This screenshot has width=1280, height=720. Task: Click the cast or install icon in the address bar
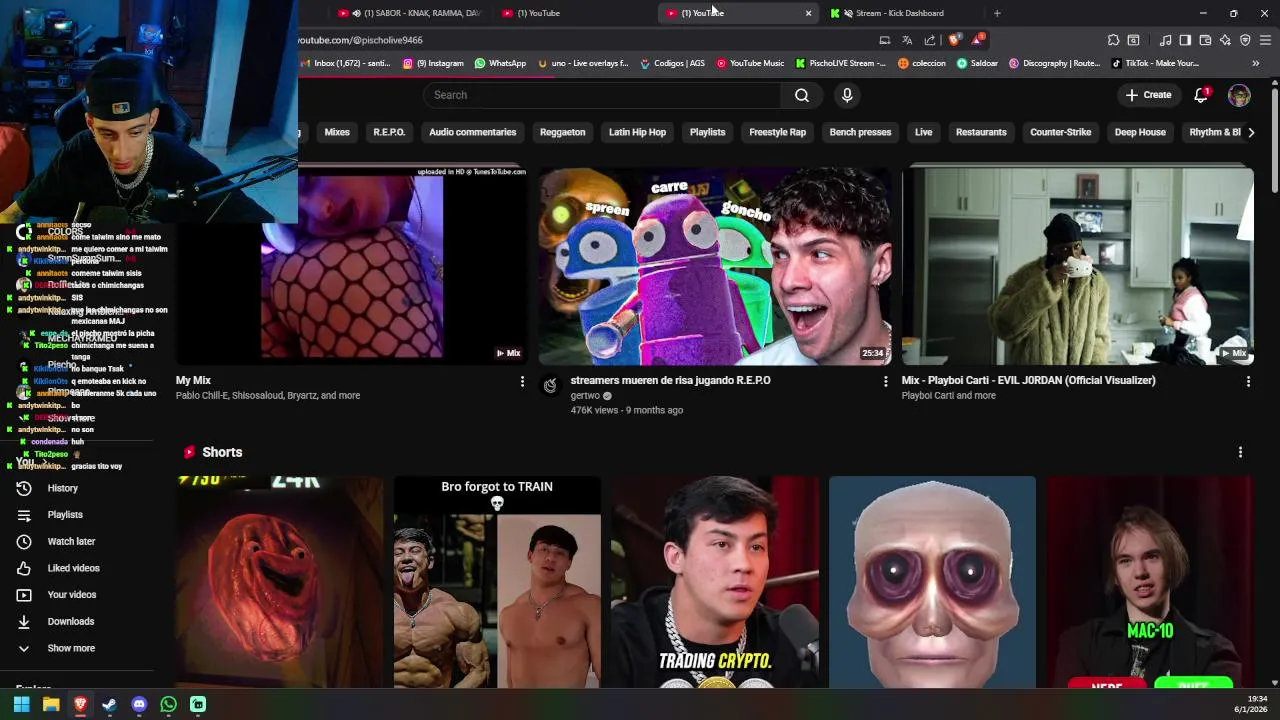coord(884,40)
